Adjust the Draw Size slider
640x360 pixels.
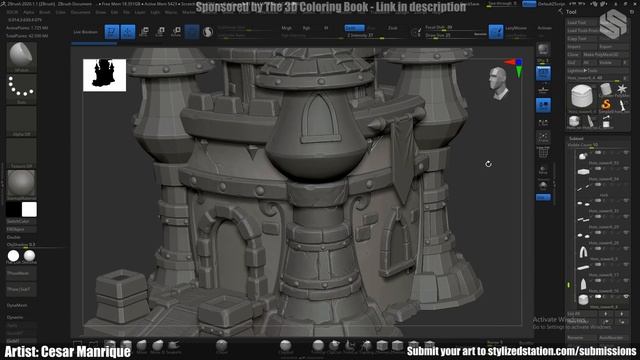tap(455, 36)
